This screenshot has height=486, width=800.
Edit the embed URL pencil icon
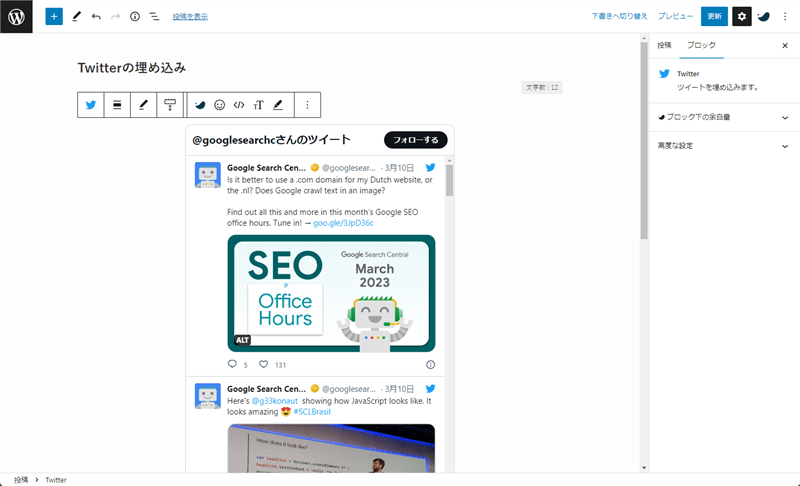click(x=143, y=105)
